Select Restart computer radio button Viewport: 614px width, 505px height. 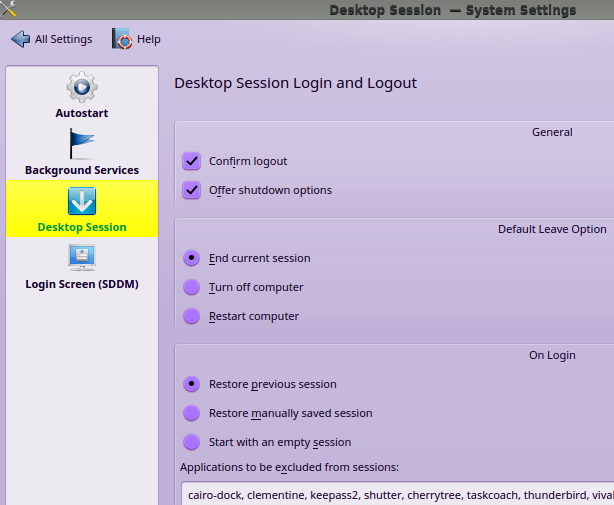(x=192, y=316)
